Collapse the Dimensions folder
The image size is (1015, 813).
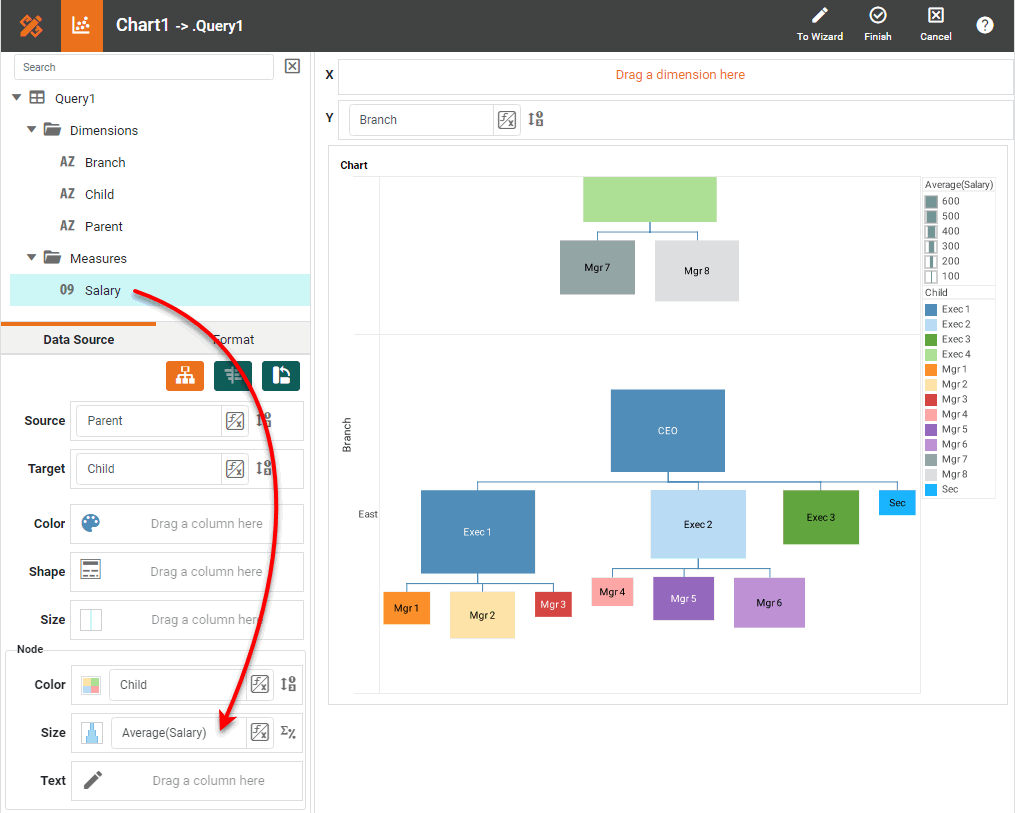tap(31, 130)
